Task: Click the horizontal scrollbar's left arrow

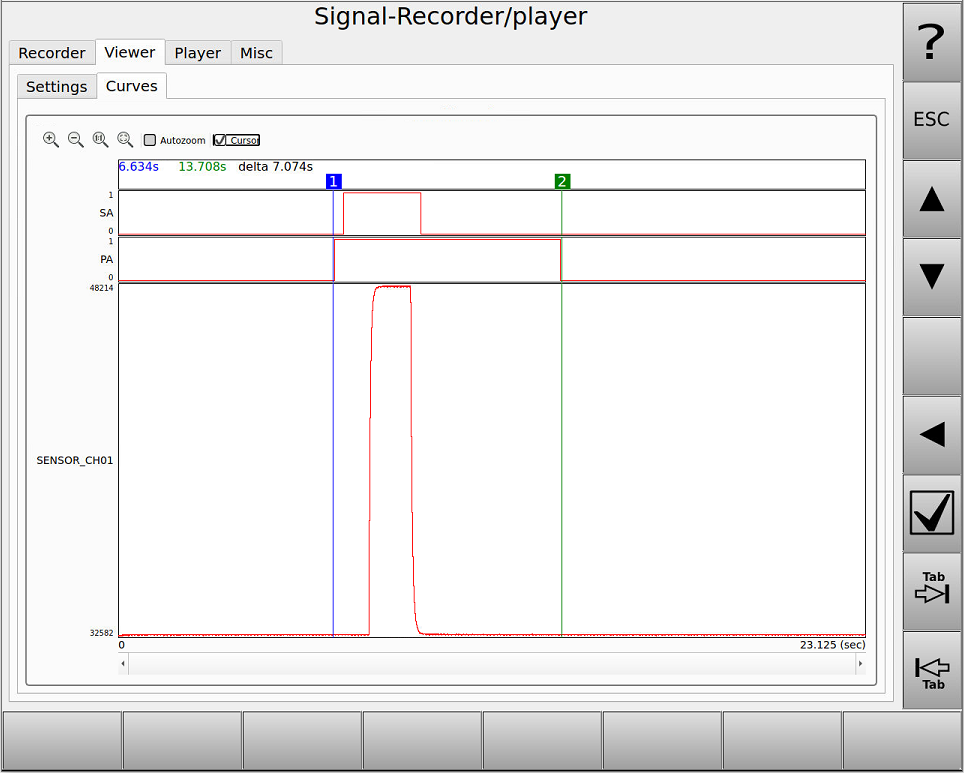Action: (123, 663)
